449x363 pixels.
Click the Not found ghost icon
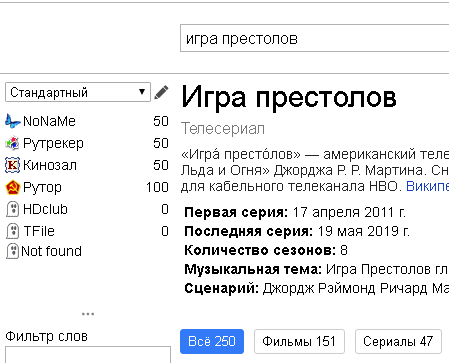[x=13, y=251]
